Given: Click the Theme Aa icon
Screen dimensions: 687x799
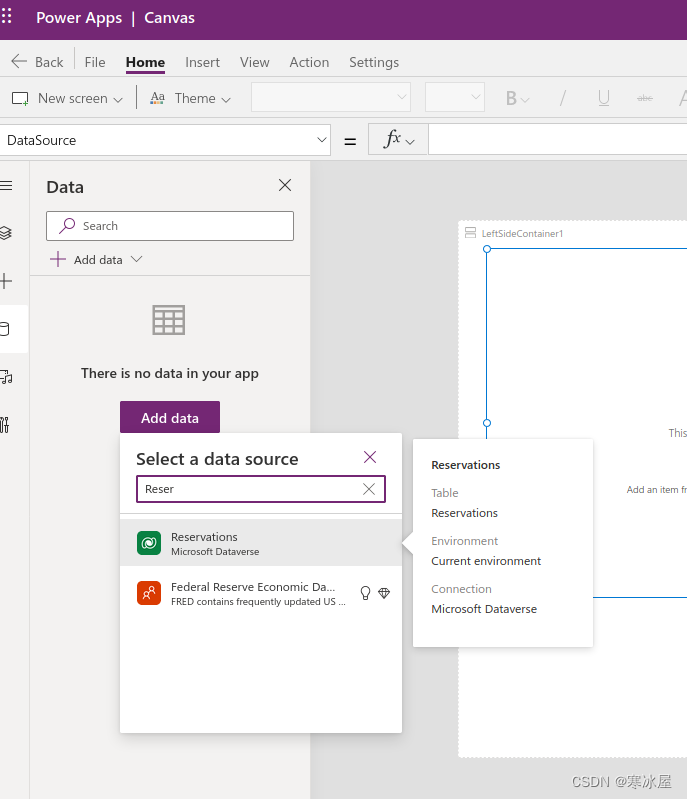Looking at the screenshot, I should (x=157, y=97).
